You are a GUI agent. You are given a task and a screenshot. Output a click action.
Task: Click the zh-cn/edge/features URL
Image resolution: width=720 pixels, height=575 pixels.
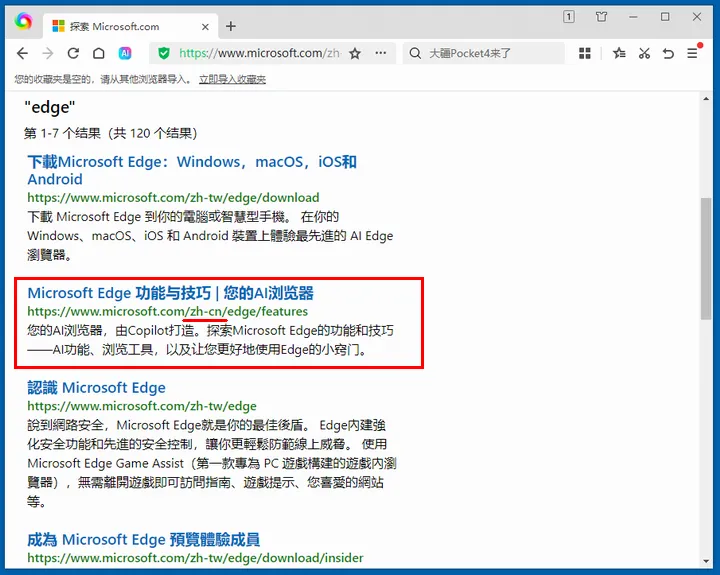(x=168, y=311)
